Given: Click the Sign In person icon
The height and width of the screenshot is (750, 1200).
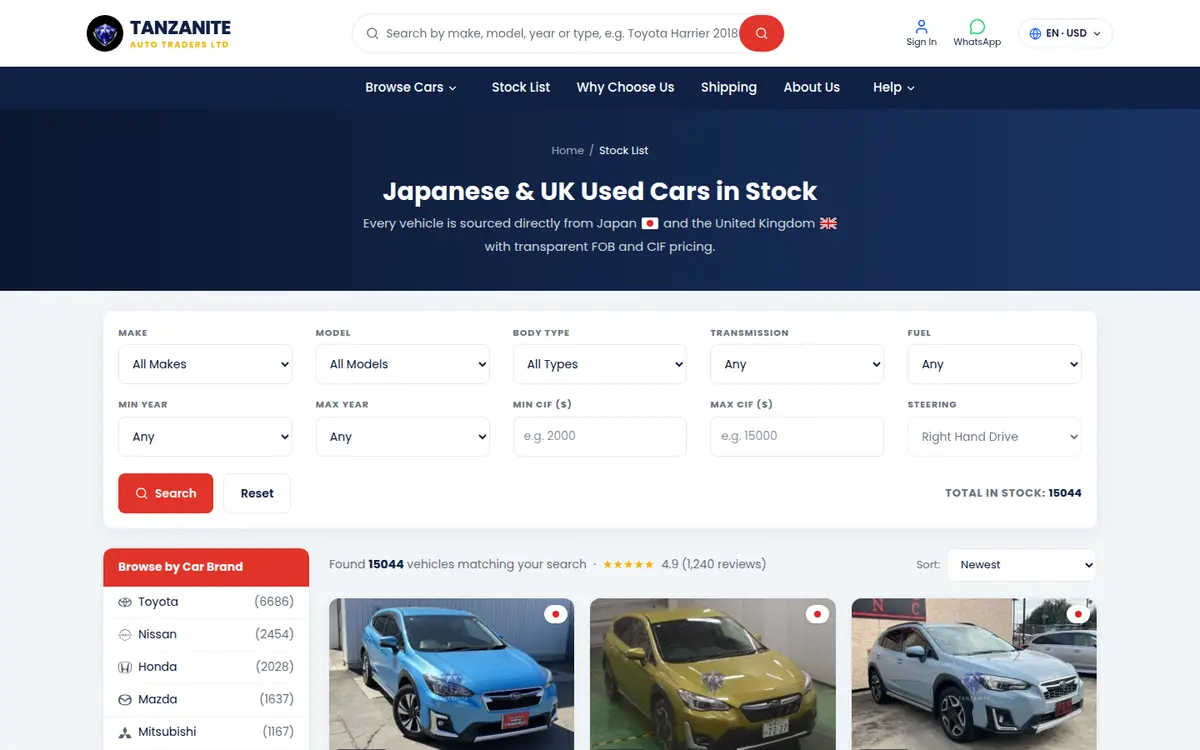Looking at the screenshot, I should (921, 26).
